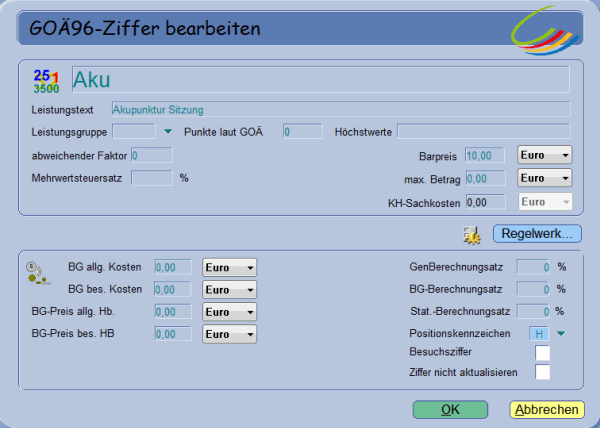Open the Barpreis currency dropdown

point(544,155)
